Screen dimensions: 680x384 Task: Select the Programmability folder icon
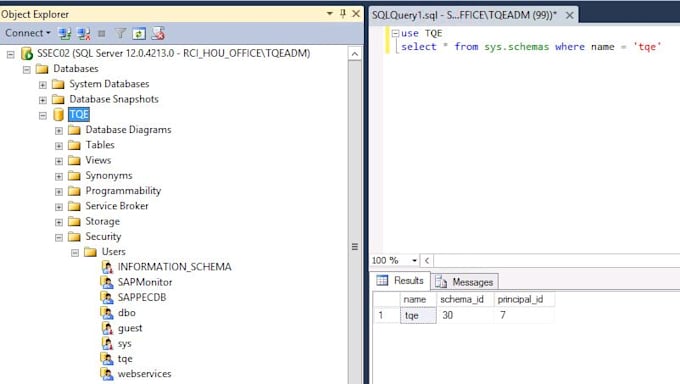pyautogui.click(x=75, y=191)
